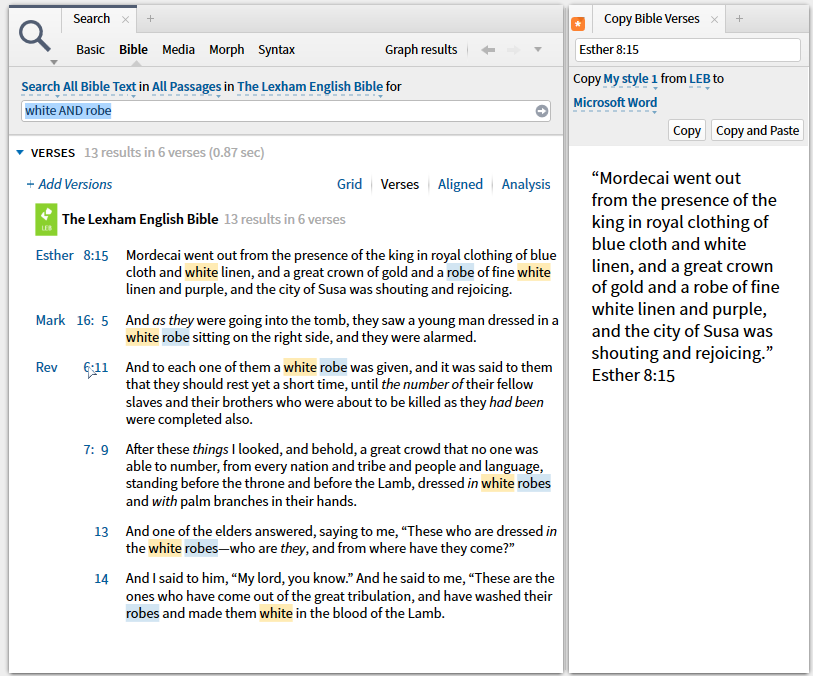The height and width of the screenshot is (676, 813).
Task: Run search with the go arrow icon
Action: coord(542,111)
